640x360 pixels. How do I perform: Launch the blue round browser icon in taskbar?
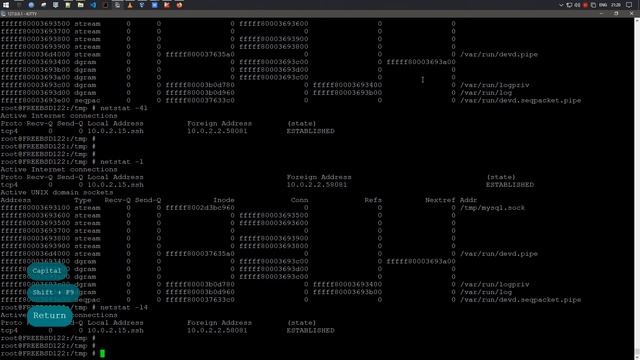click(x=31, y=5)
